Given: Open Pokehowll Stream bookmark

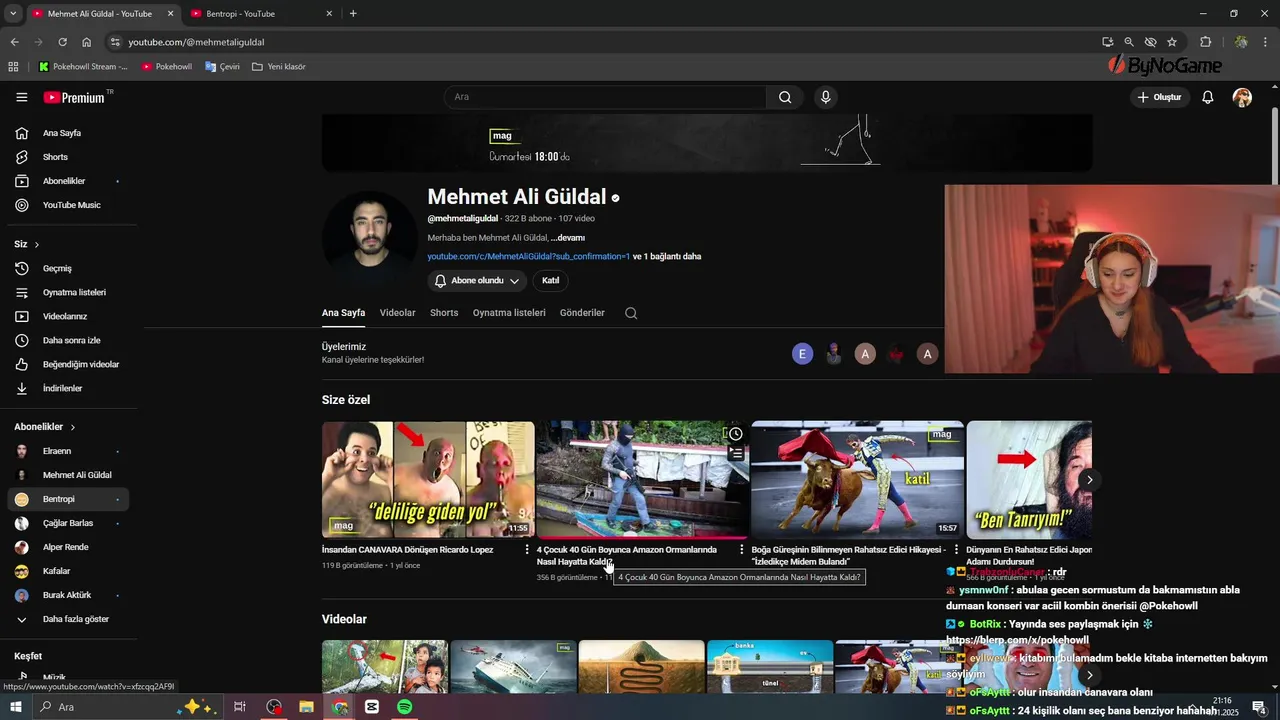Looking at the screenshot, I should [83, 67].
